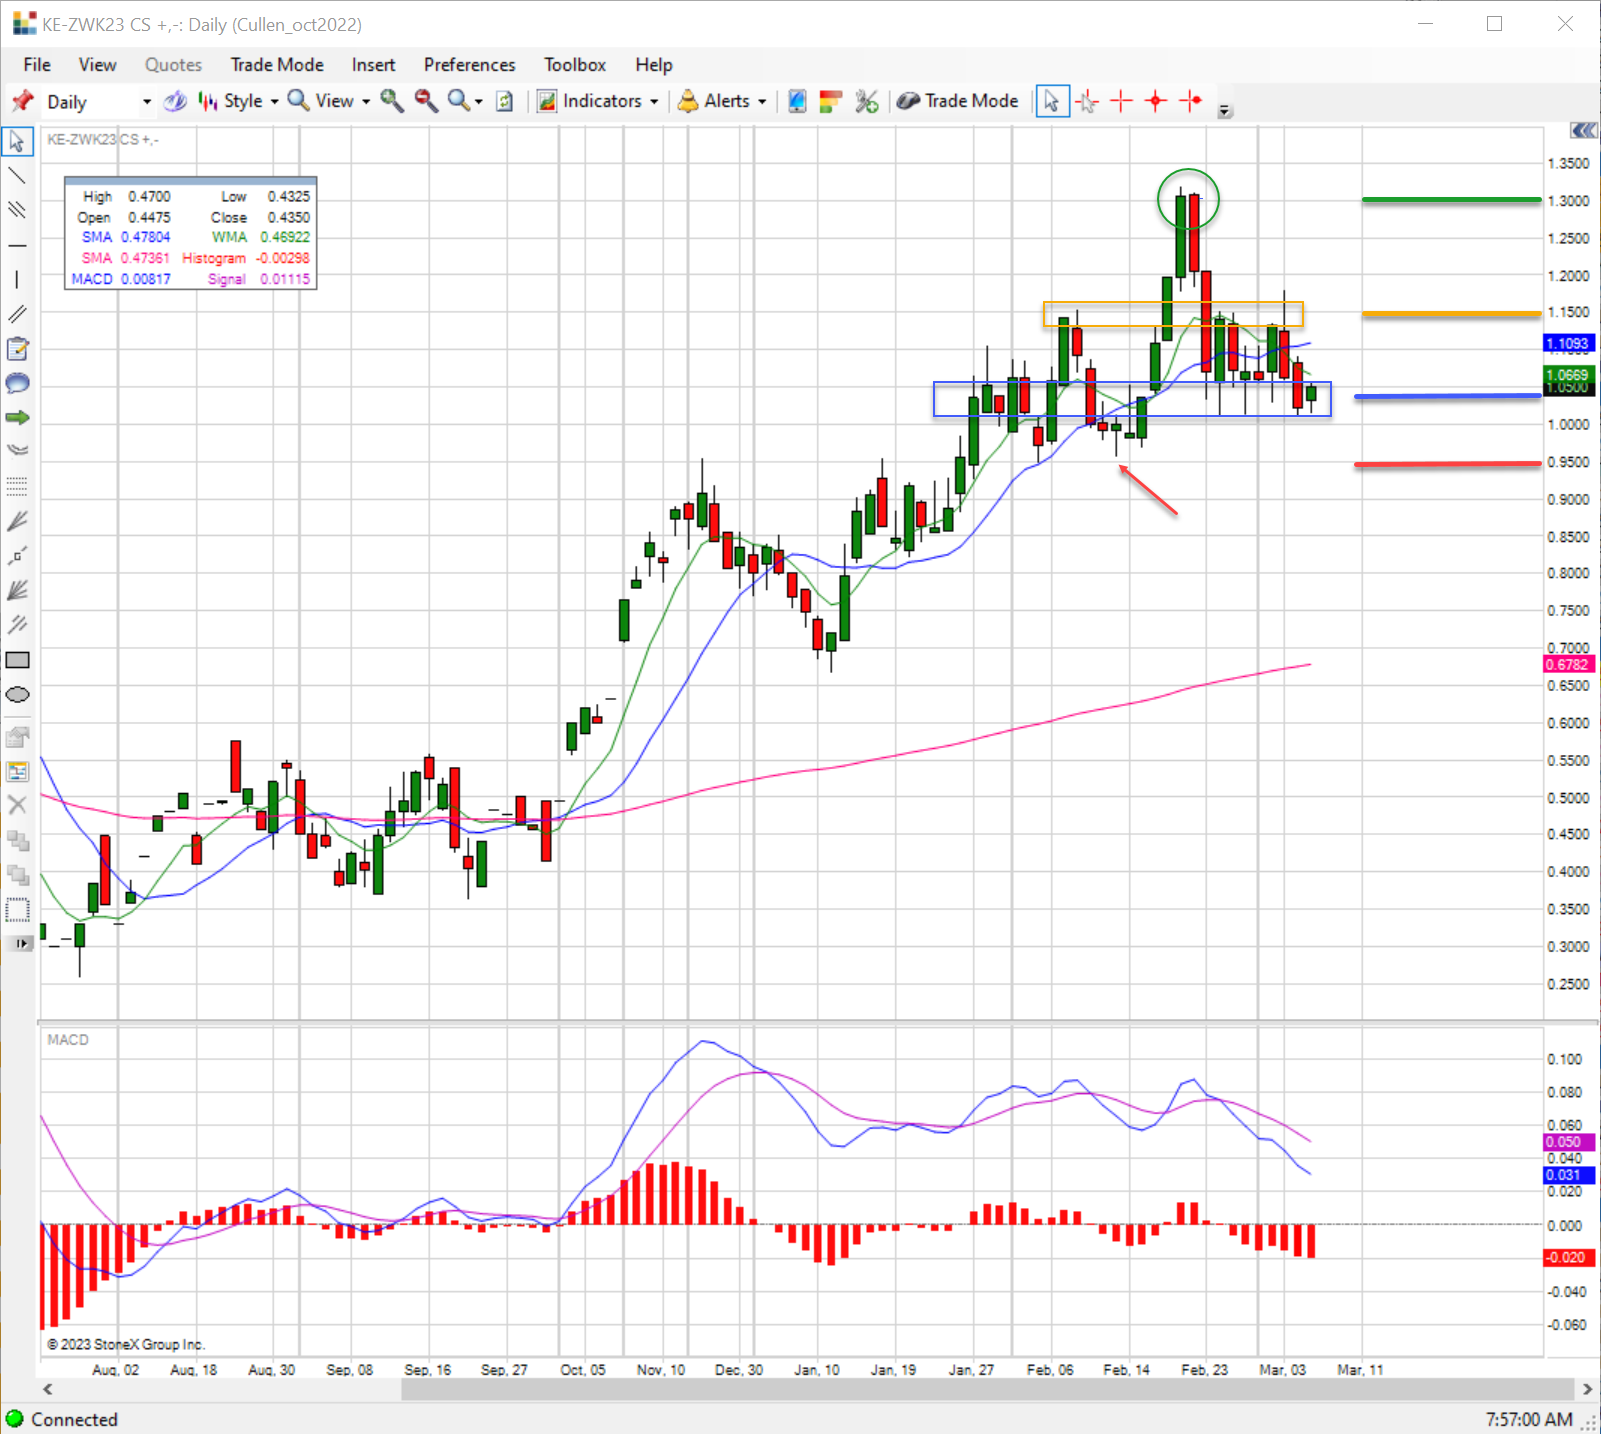Select the pointer tool in the left drawing toolbar
This screenshot has height=1434, width=1601.
pos(17,142)
